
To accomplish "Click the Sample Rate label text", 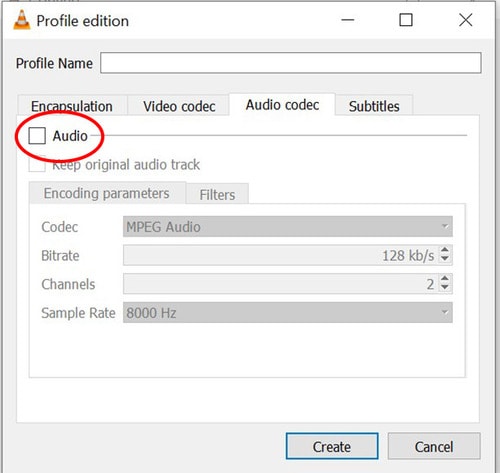I will coord(78,313).
